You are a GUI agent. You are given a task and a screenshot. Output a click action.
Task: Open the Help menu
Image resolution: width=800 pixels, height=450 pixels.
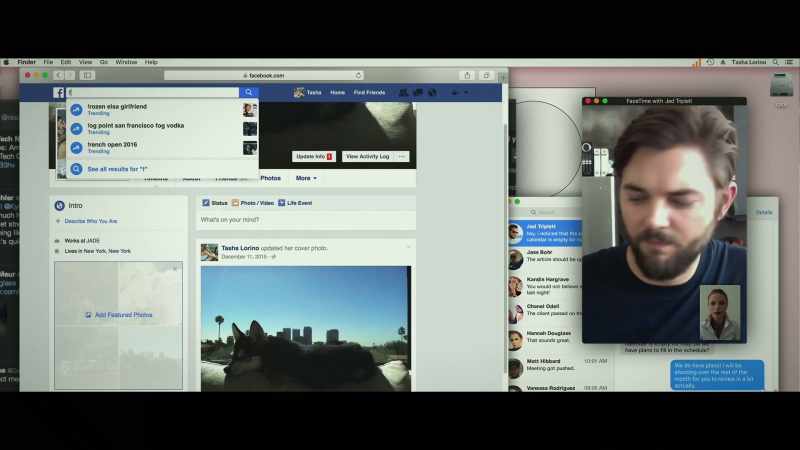point(151,62)
